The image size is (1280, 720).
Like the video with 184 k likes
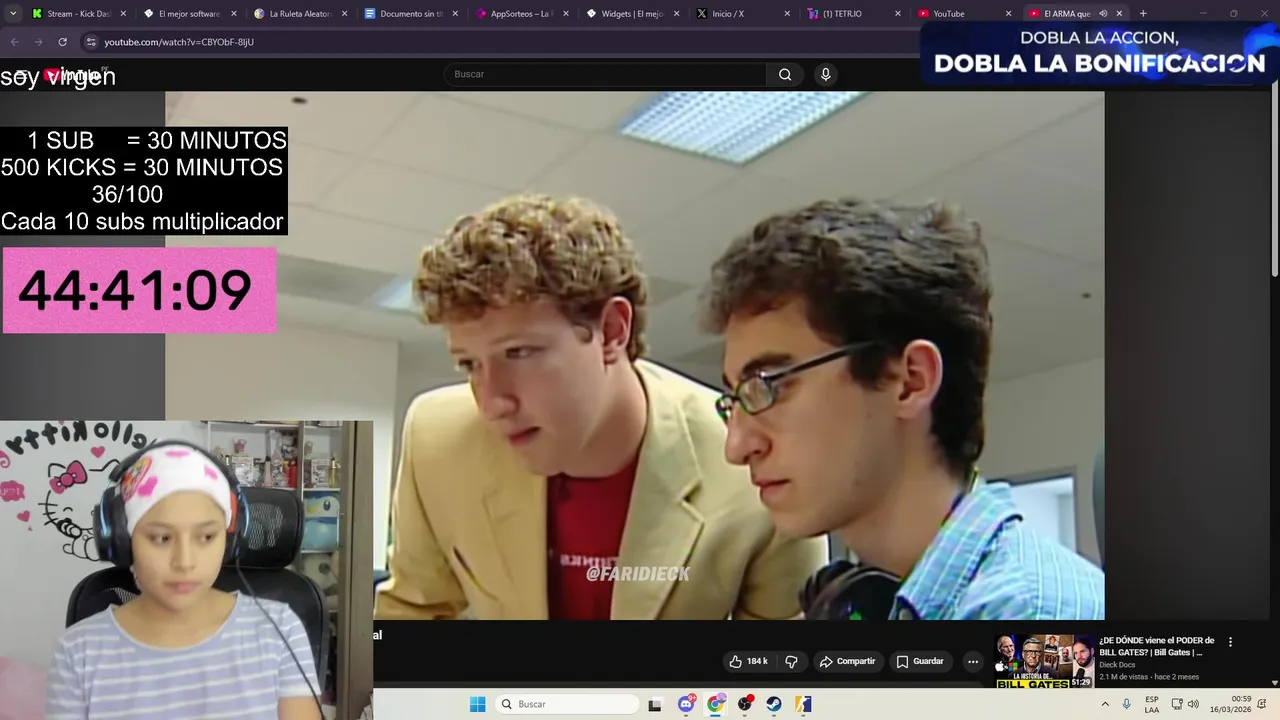(749, 661)
